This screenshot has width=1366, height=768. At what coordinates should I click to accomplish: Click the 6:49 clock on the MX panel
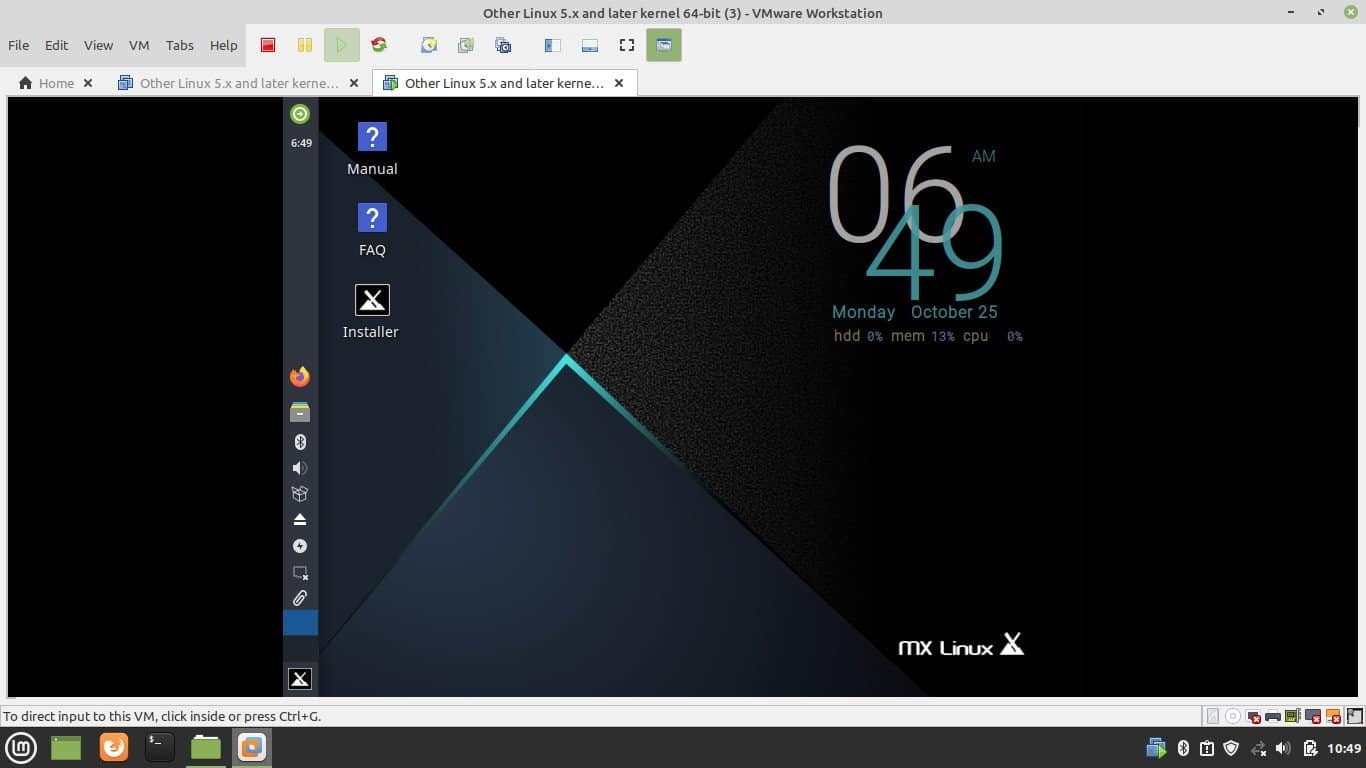(x=301, y=143)
